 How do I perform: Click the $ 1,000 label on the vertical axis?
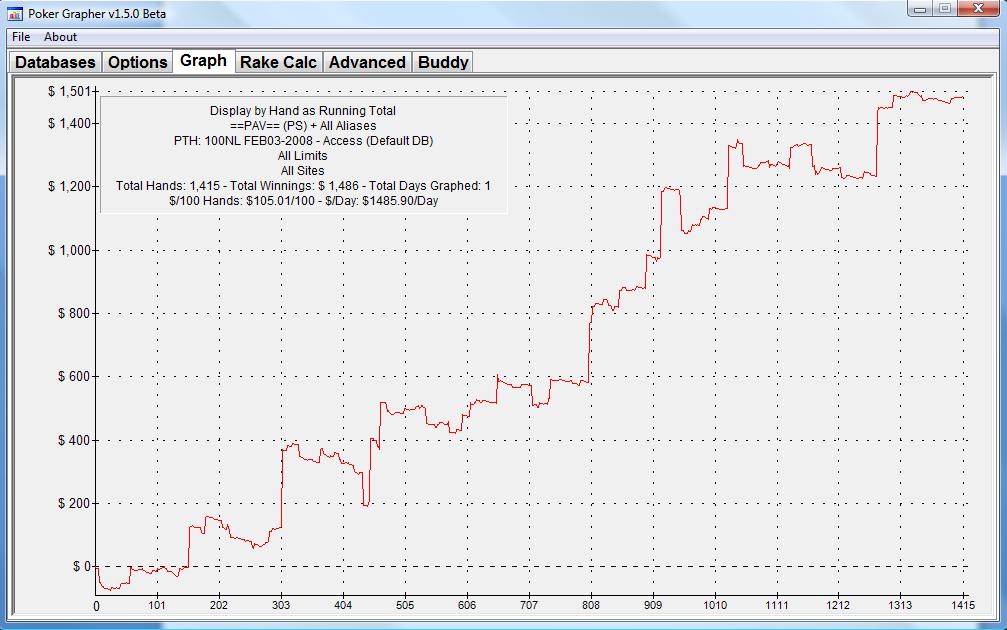point(68,250)
